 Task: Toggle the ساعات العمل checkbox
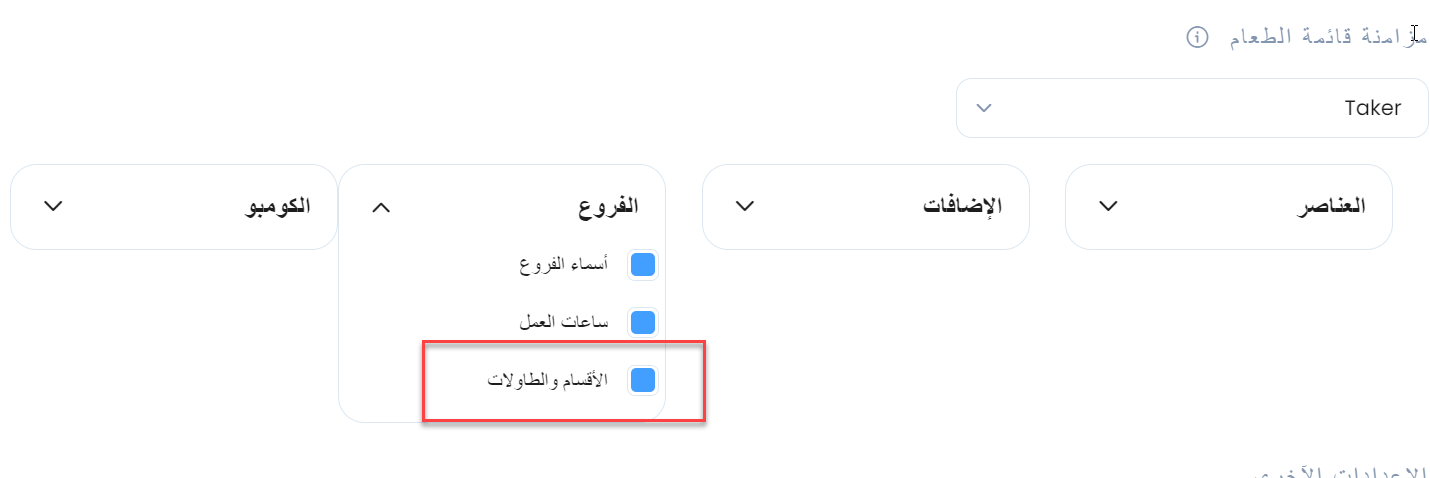click(643, 323)
